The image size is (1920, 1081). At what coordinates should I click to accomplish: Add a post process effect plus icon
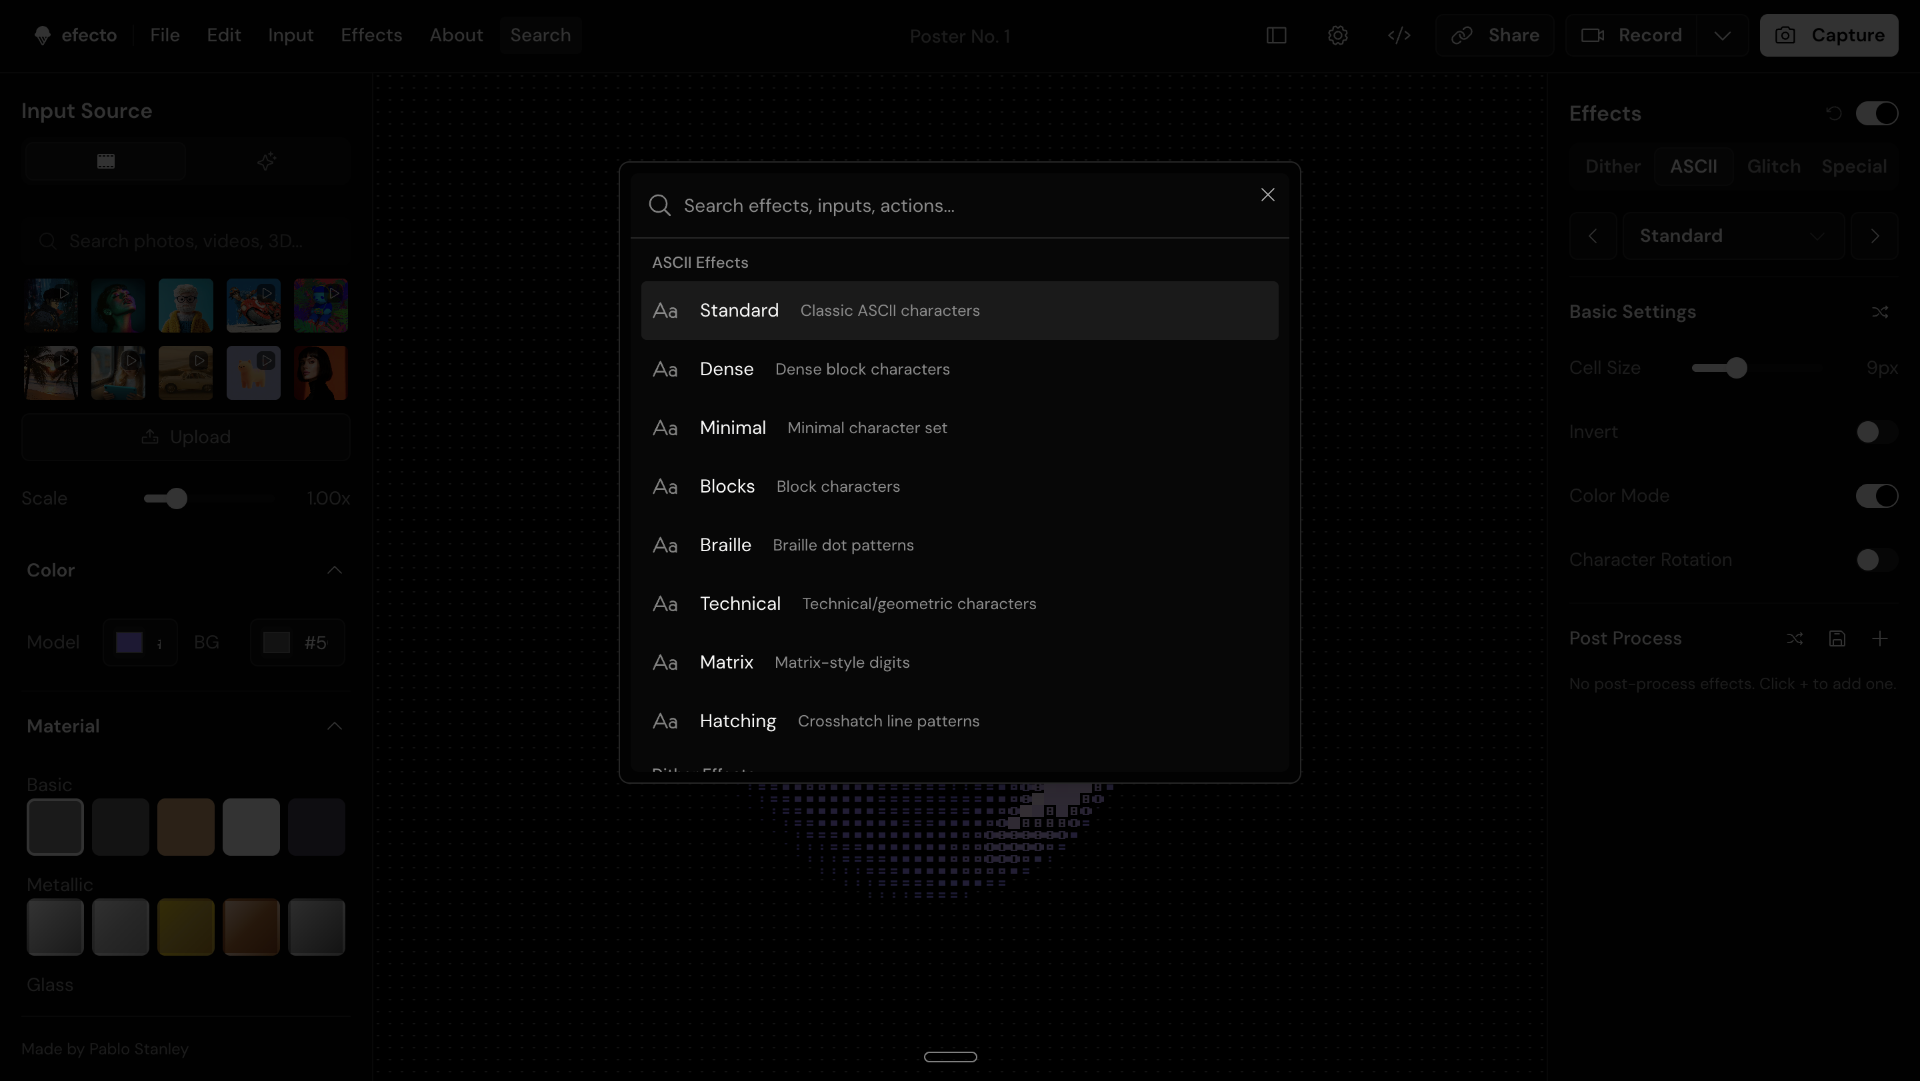tap(1880, 638)
